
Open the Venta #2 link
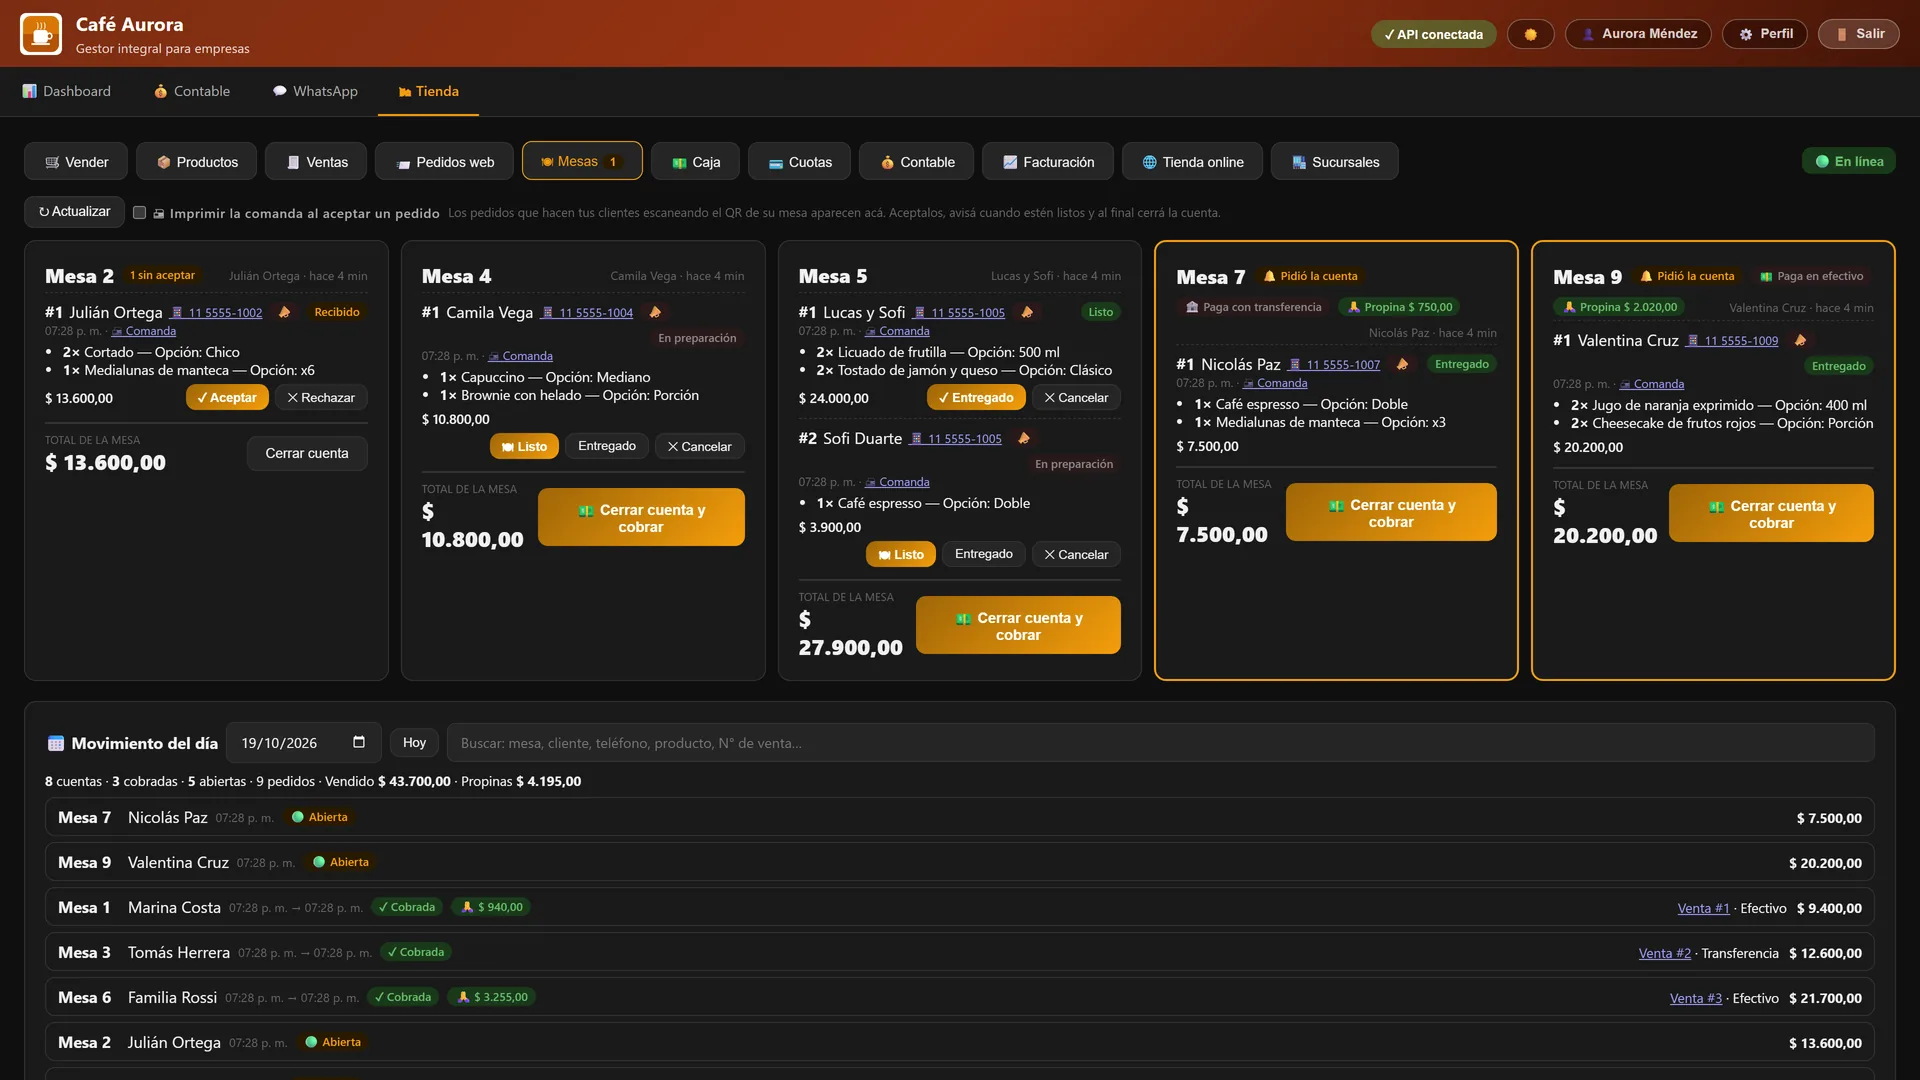coord(1665,953)
